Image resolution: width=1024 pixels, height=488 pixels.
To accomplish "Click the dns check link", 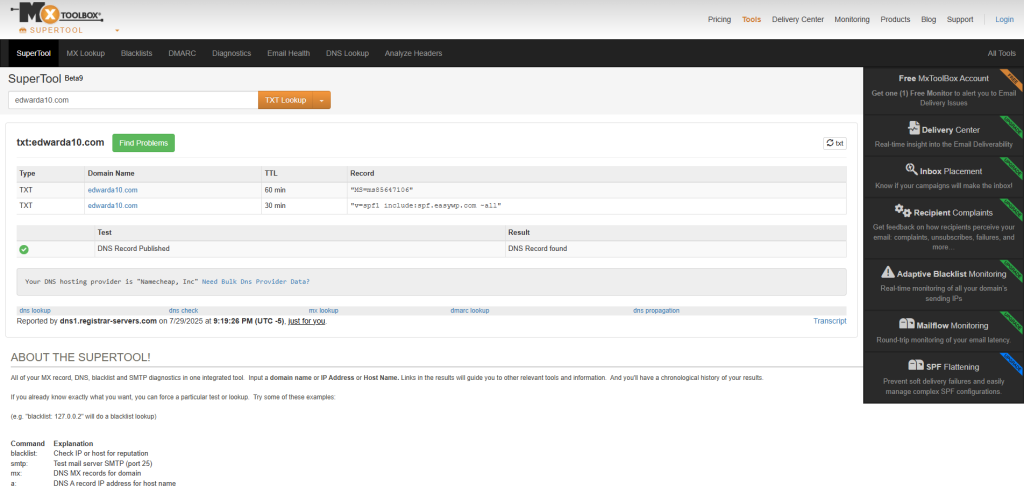I will (x=184, y=310).
